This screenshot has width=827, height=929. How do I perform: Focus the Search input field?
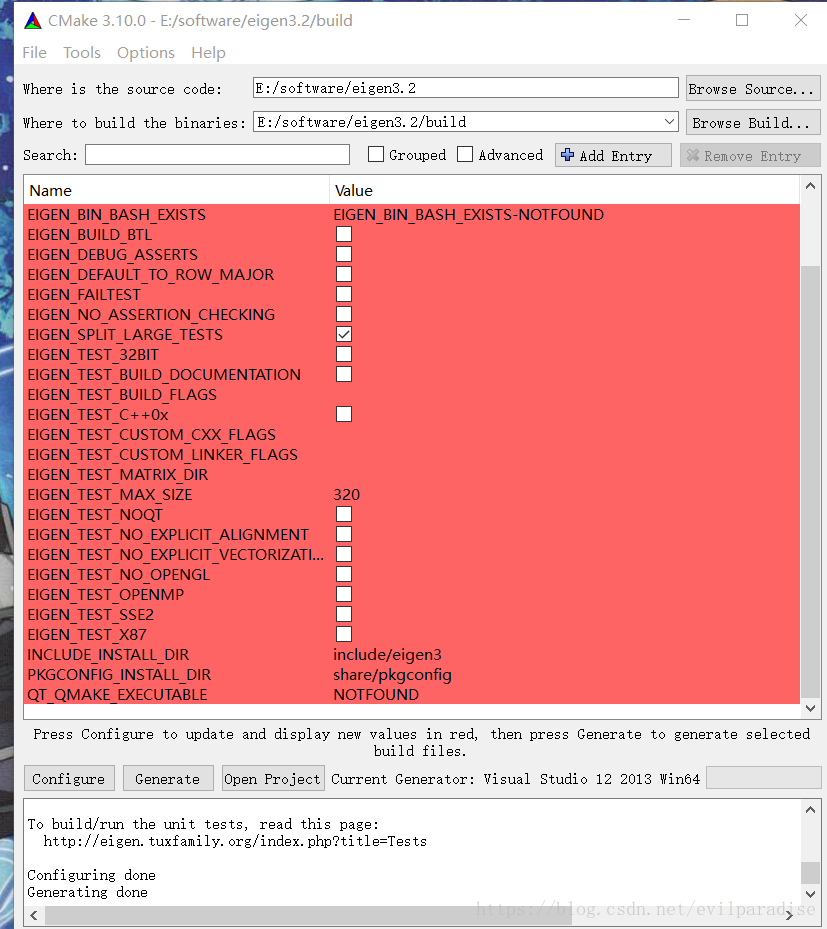(x=217, y=155)
